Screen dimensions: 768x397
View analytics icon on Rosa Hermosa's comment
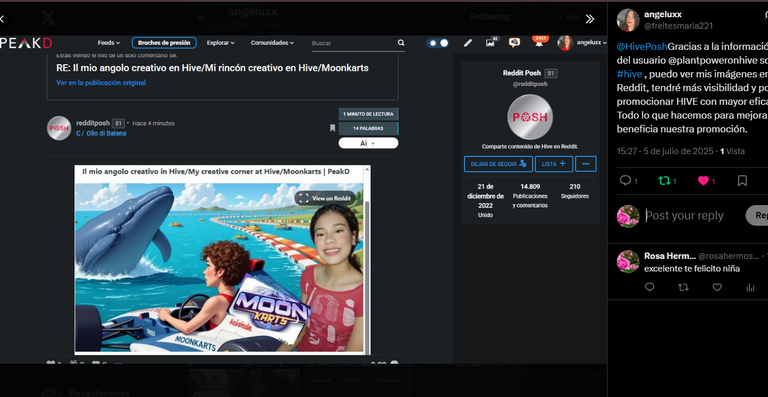coord(750,287)
